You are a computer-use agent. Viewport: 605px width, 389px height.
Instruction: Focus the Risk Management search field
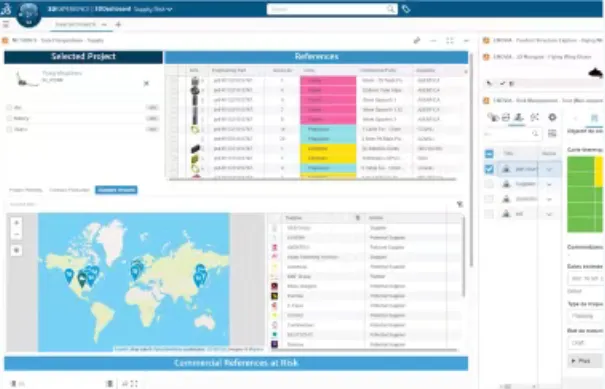pyautogui.click(x=512, y=134)
